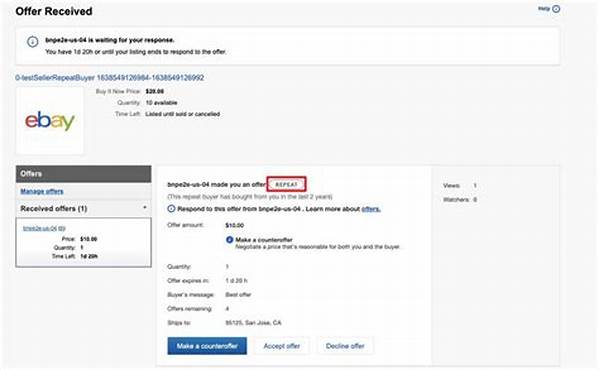Click the Make a counteroffer button

pos(207,346)
